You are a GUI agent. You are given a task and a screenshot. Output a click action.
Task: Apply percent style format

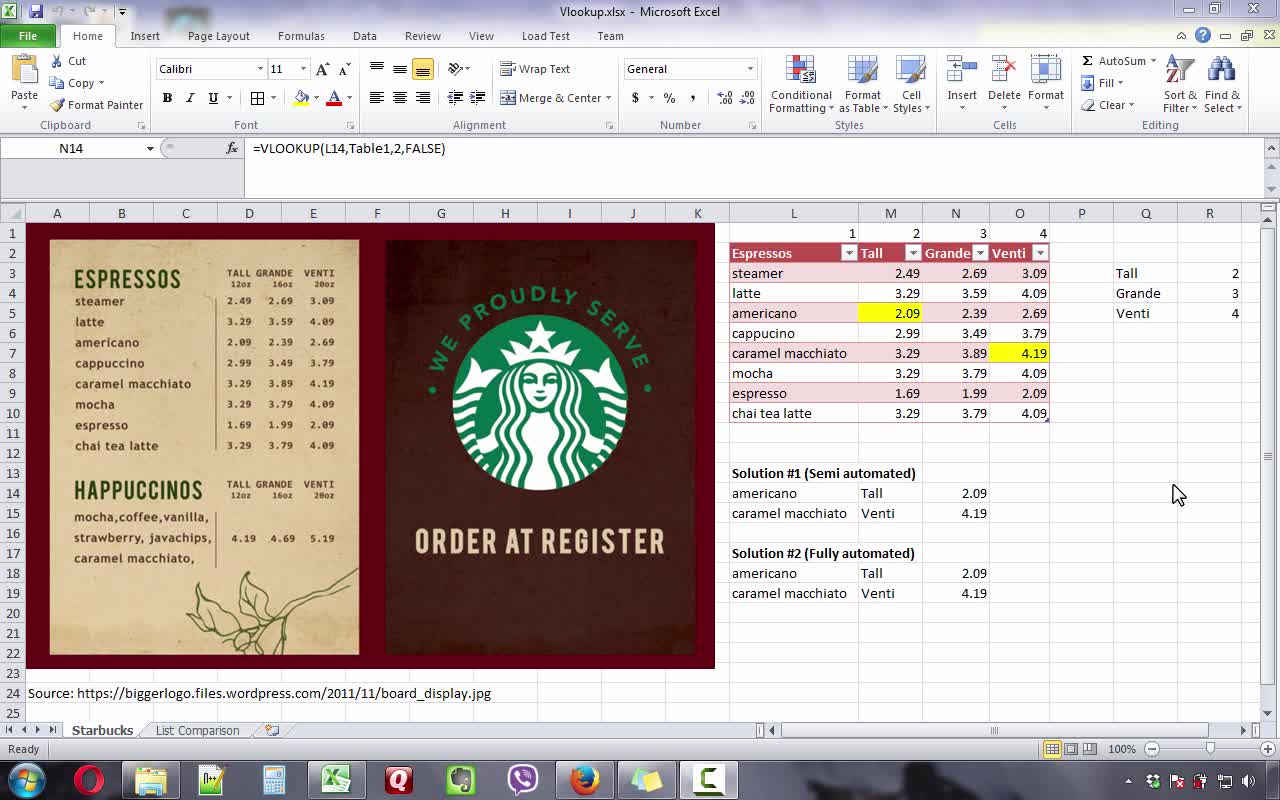tap(669, 98)
